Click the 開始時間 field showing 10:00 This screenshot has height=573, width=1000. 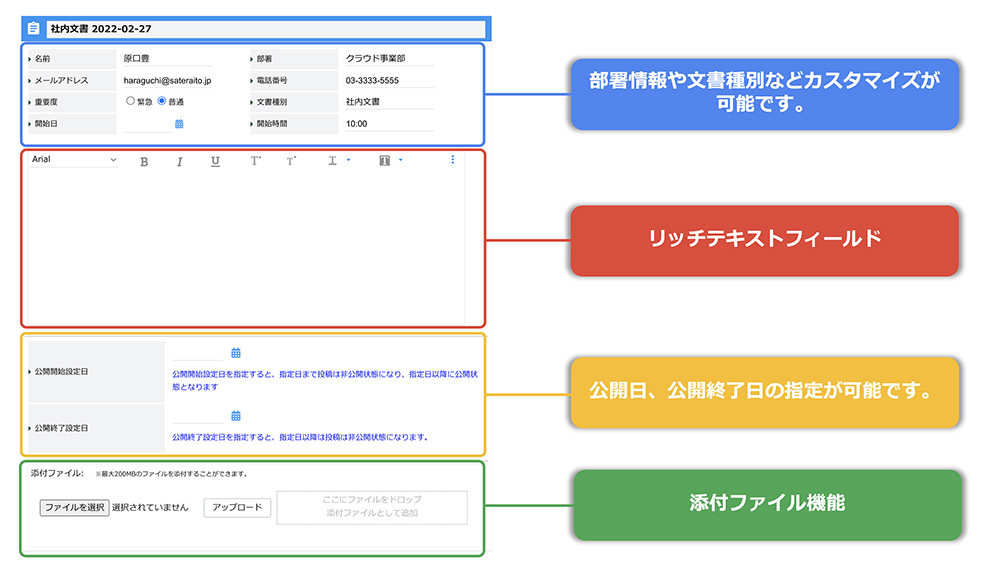point(388,124)
